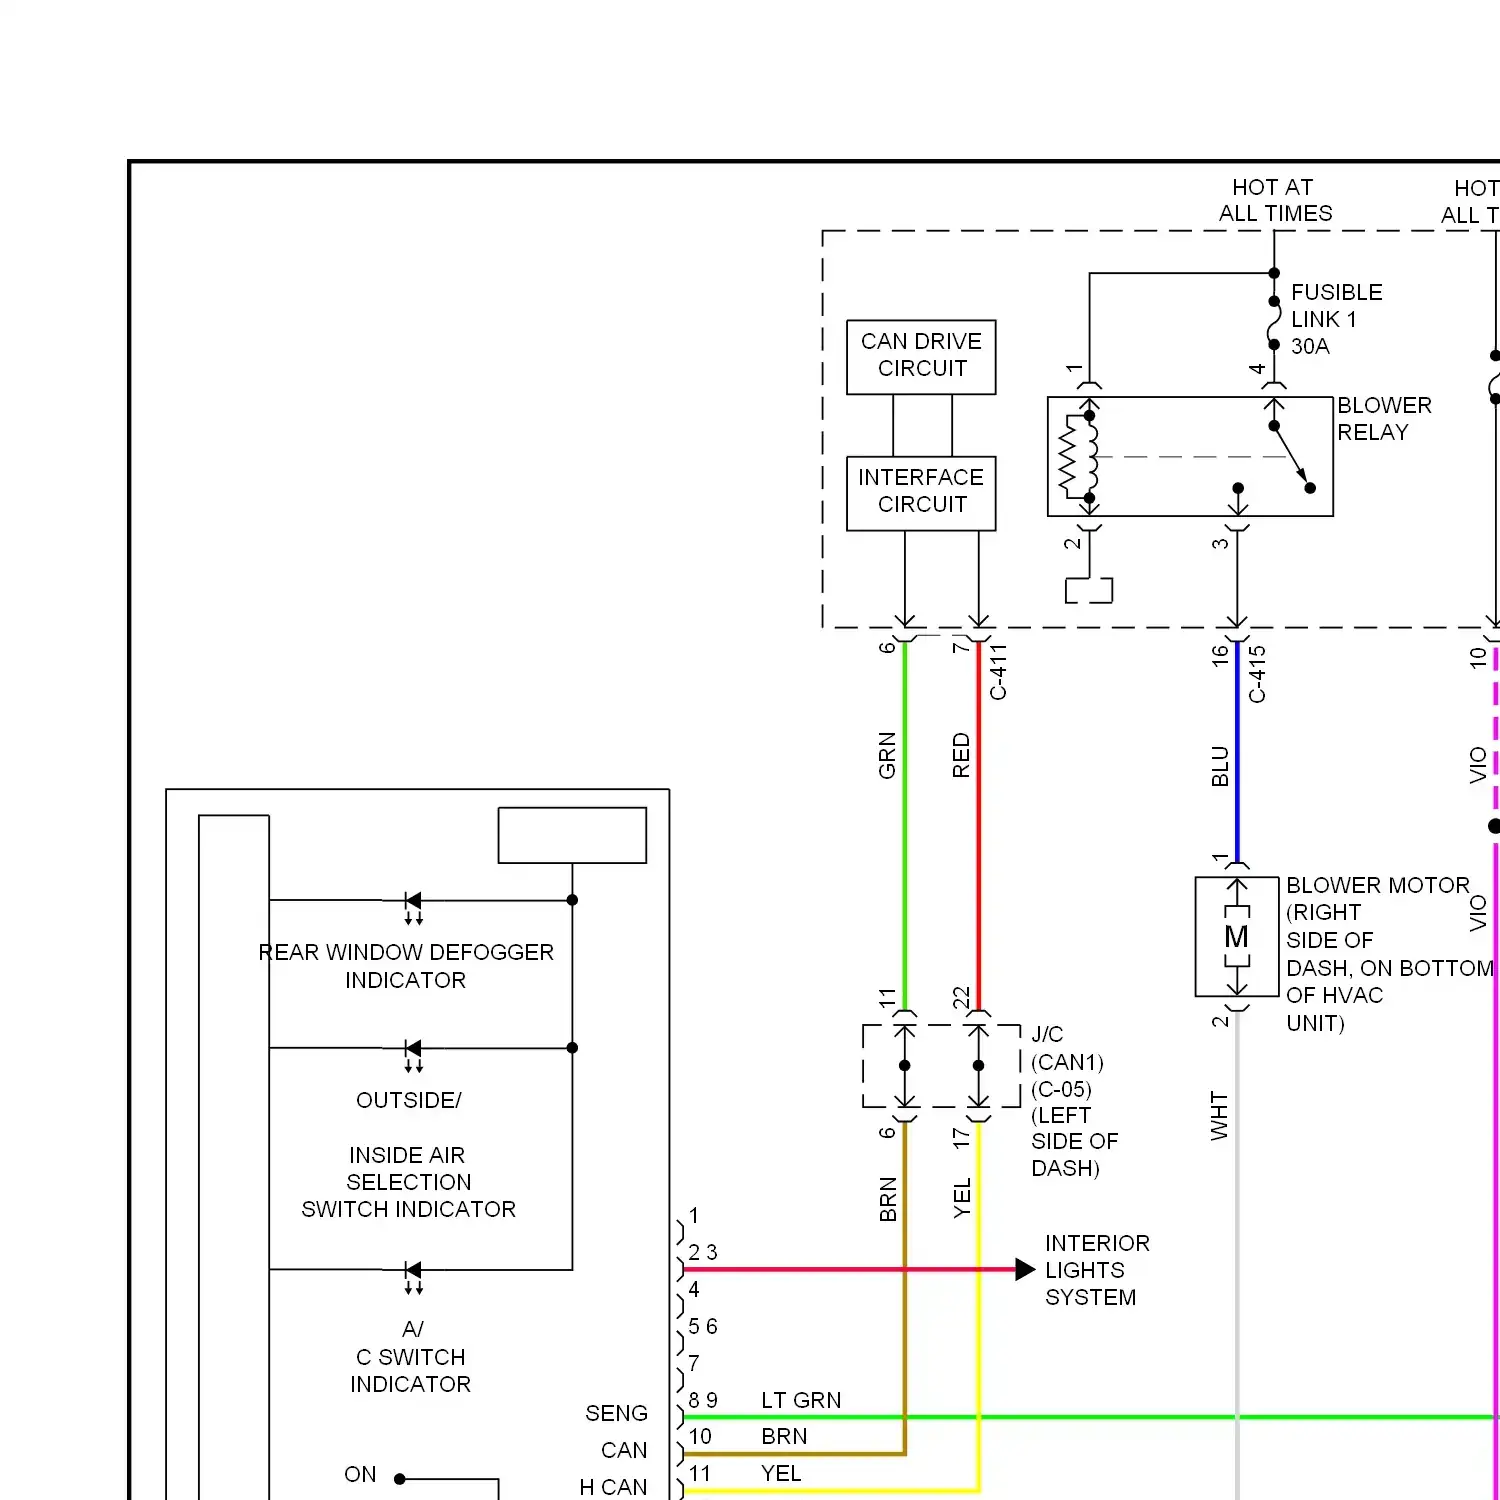Select the BLOWER RELAY label

(1384, 419)
